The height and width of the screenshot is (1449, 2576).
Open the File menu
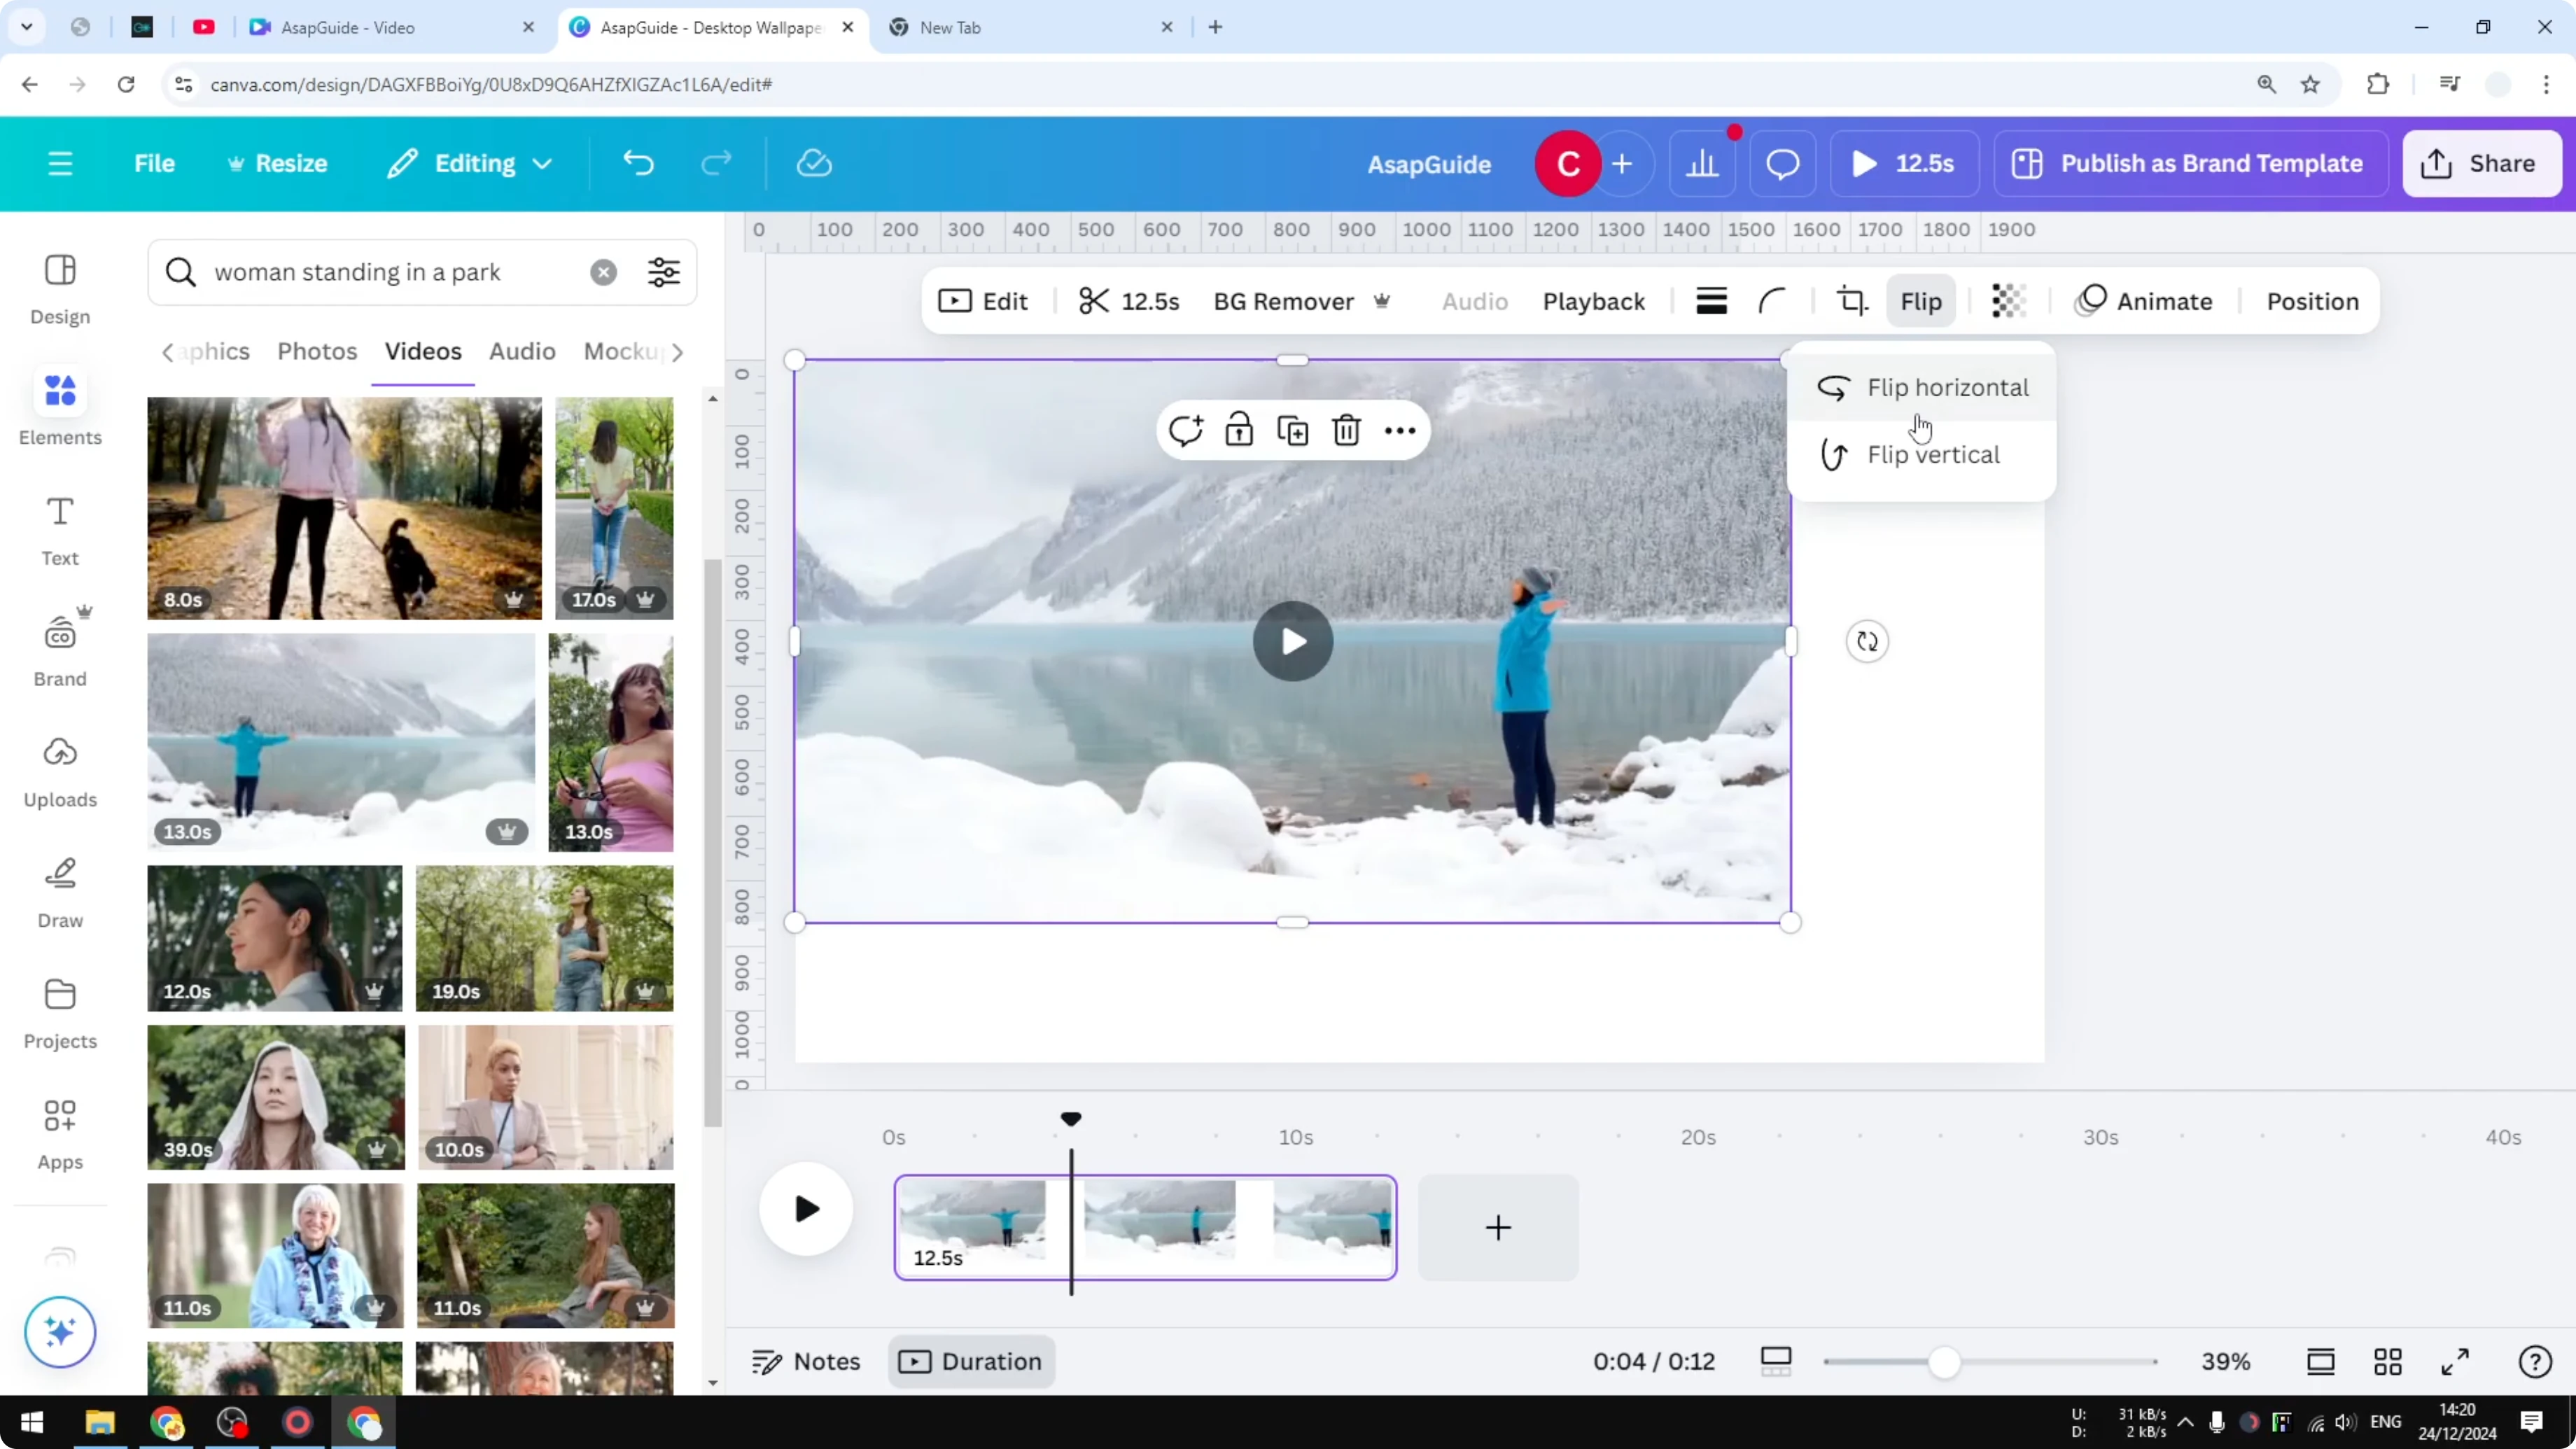(154, 163)
